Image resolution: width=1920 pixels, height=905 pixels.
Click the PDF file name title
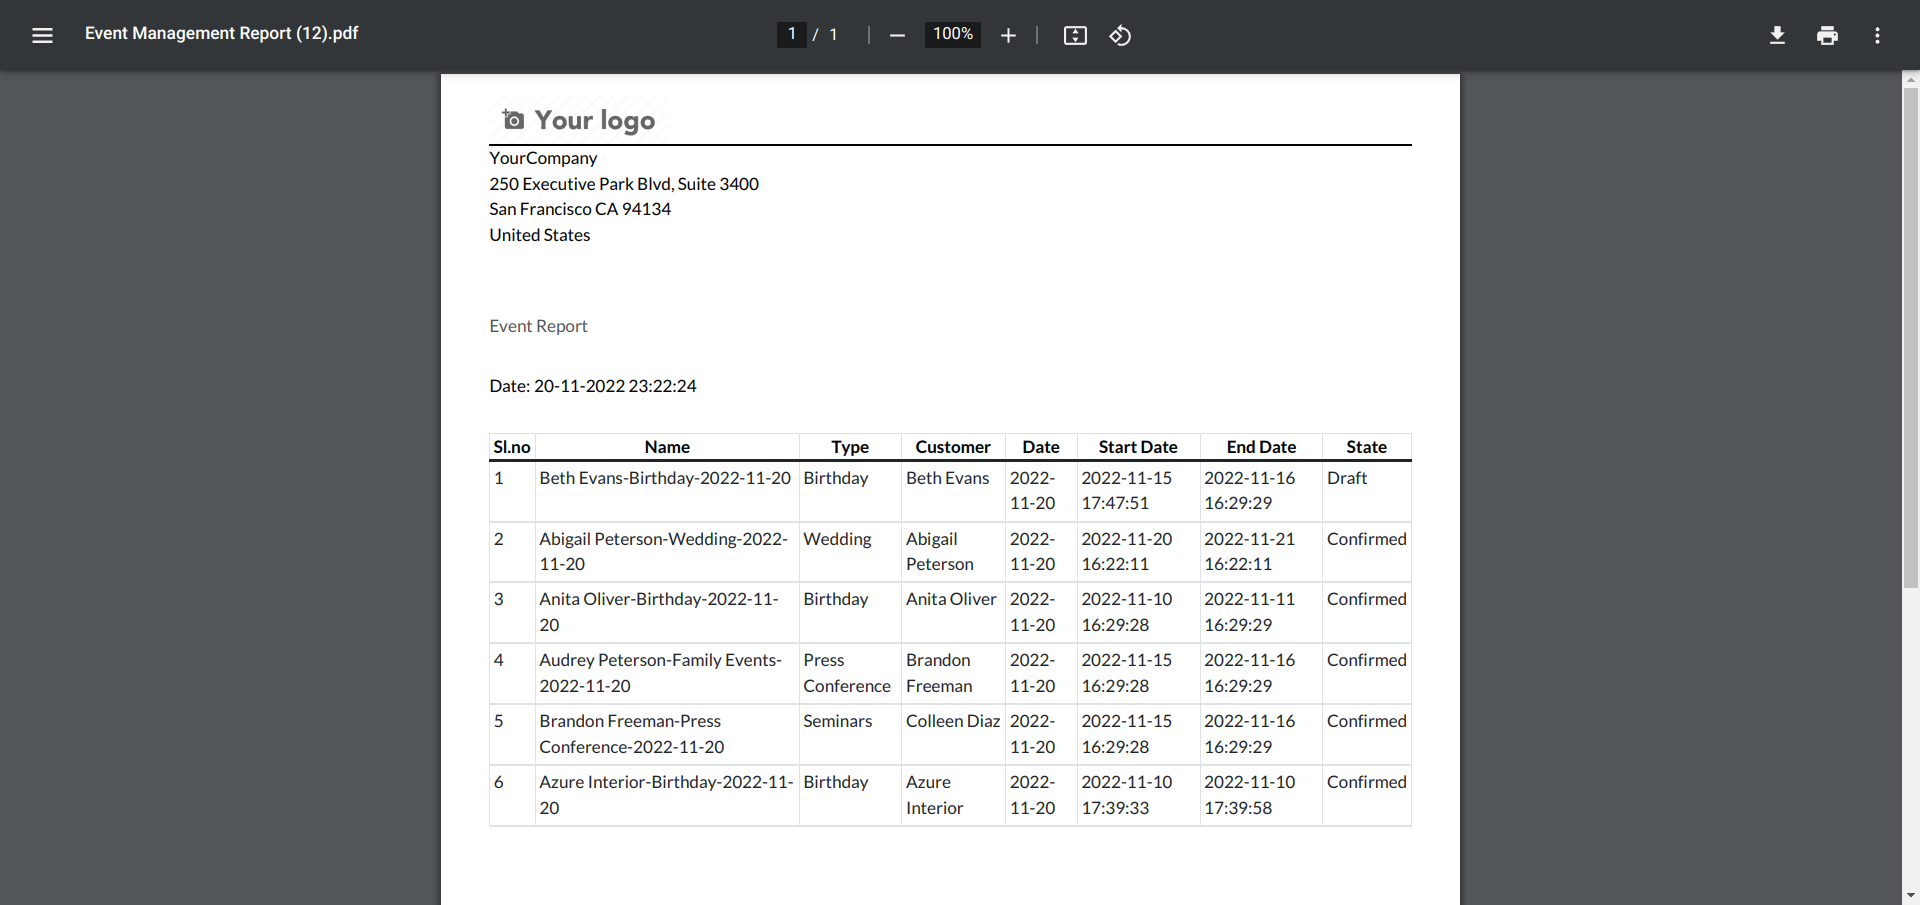click(x=221, y=33)
